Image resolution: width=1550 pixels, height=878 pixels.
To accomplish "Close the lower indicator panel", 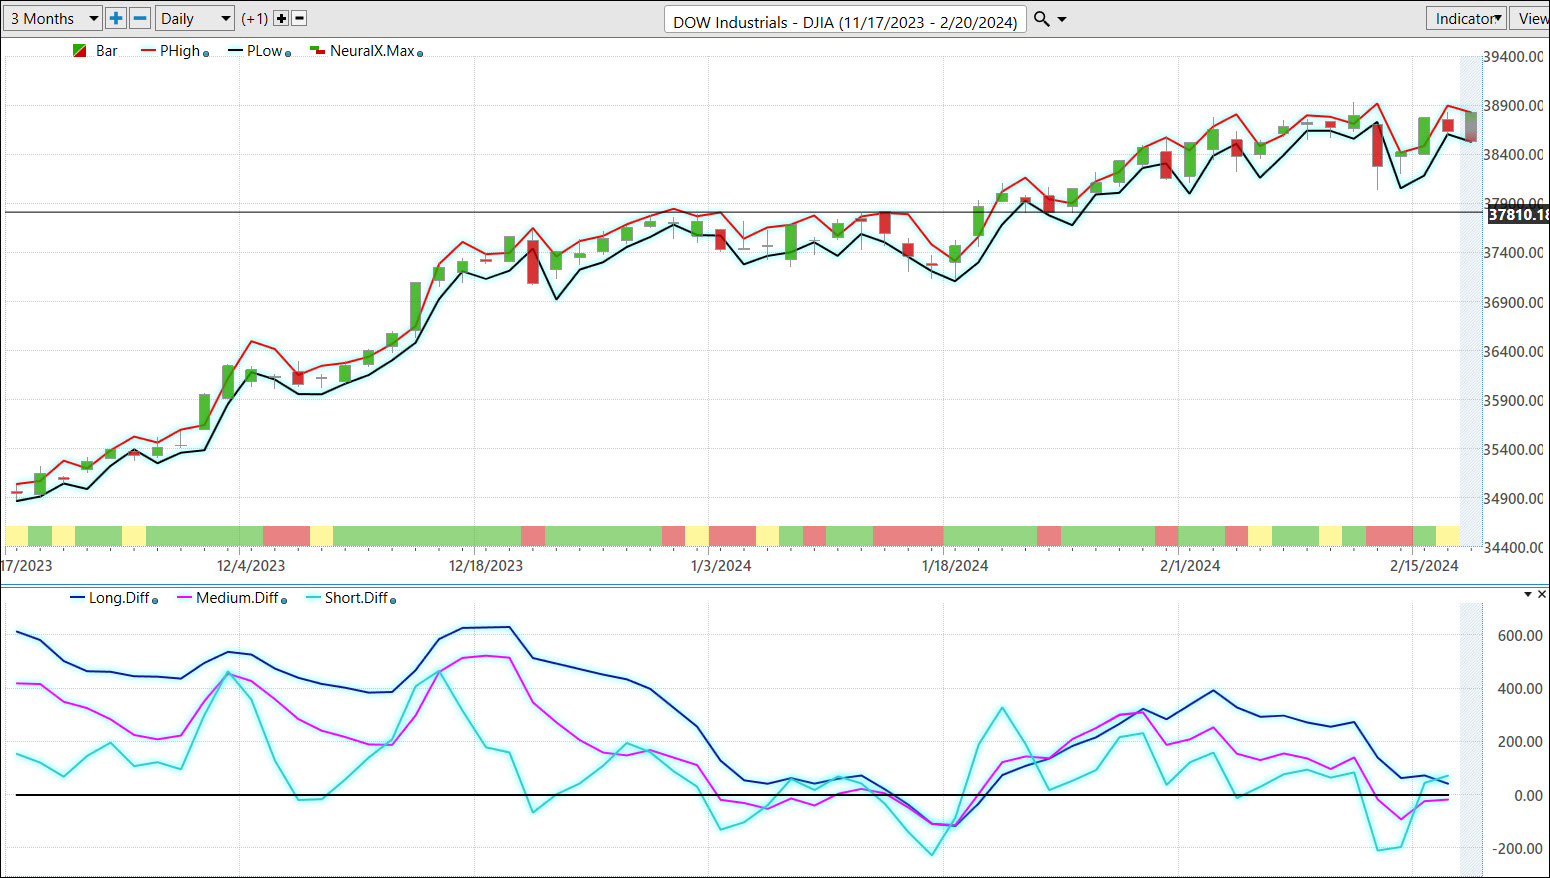I will [x=1543, y=595].
